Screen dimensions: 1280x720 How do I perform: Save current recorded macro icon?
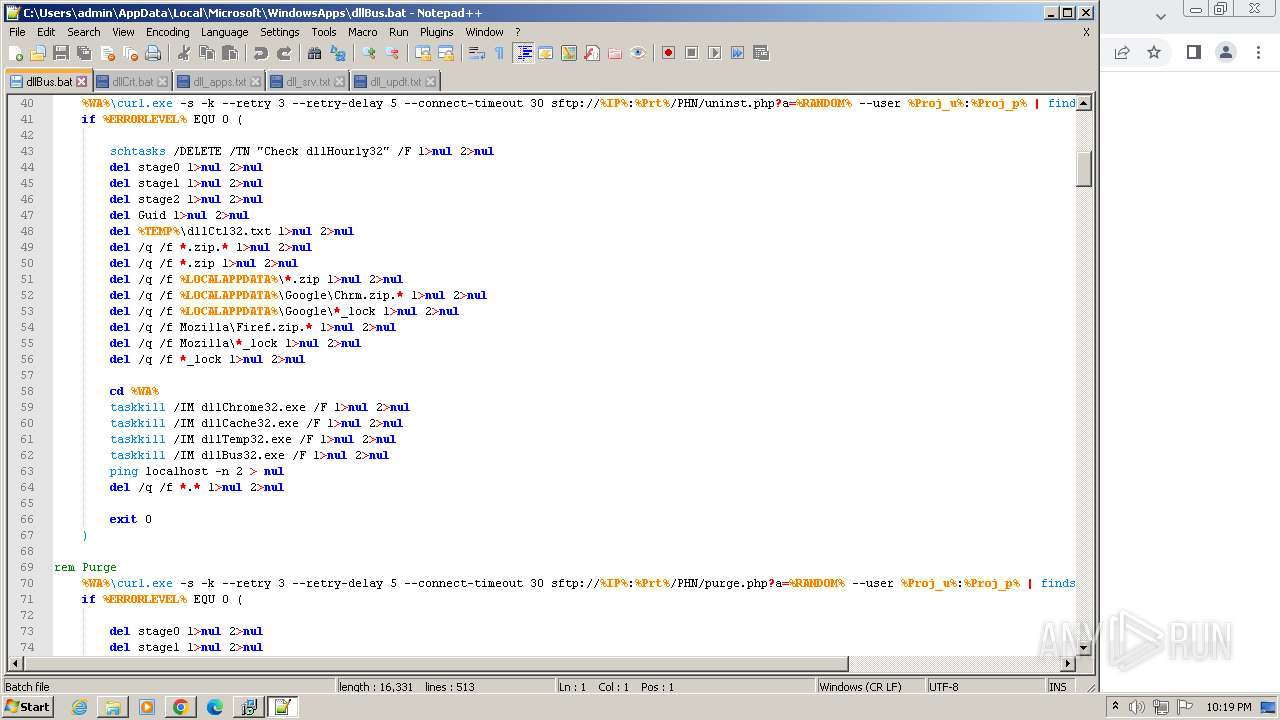pyautogui.click(x=760, y=53)
